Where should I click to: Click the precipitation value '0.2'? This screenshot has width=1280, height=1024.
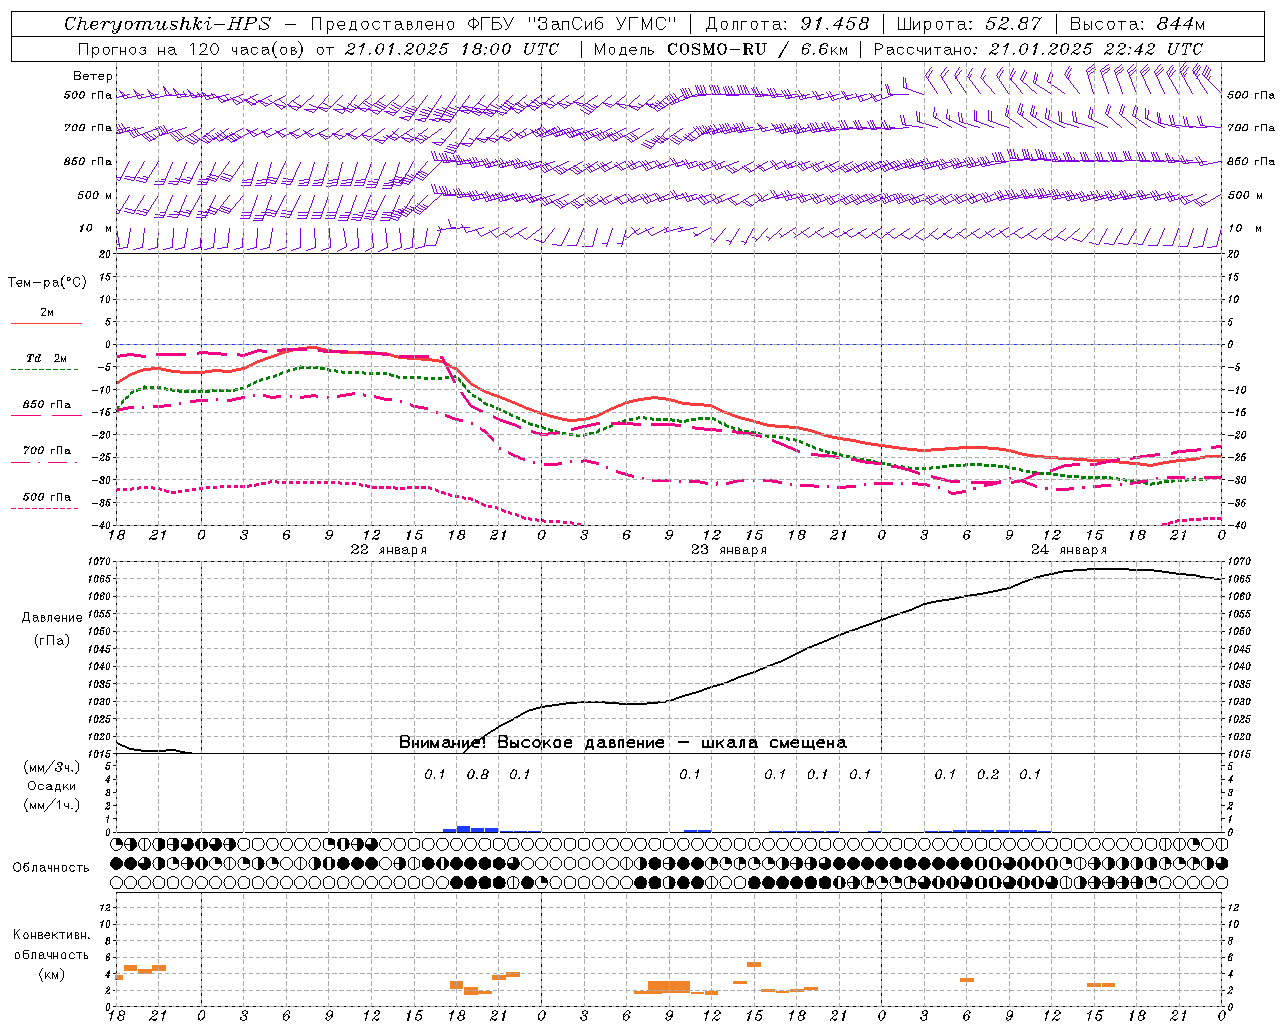point(988,775)
